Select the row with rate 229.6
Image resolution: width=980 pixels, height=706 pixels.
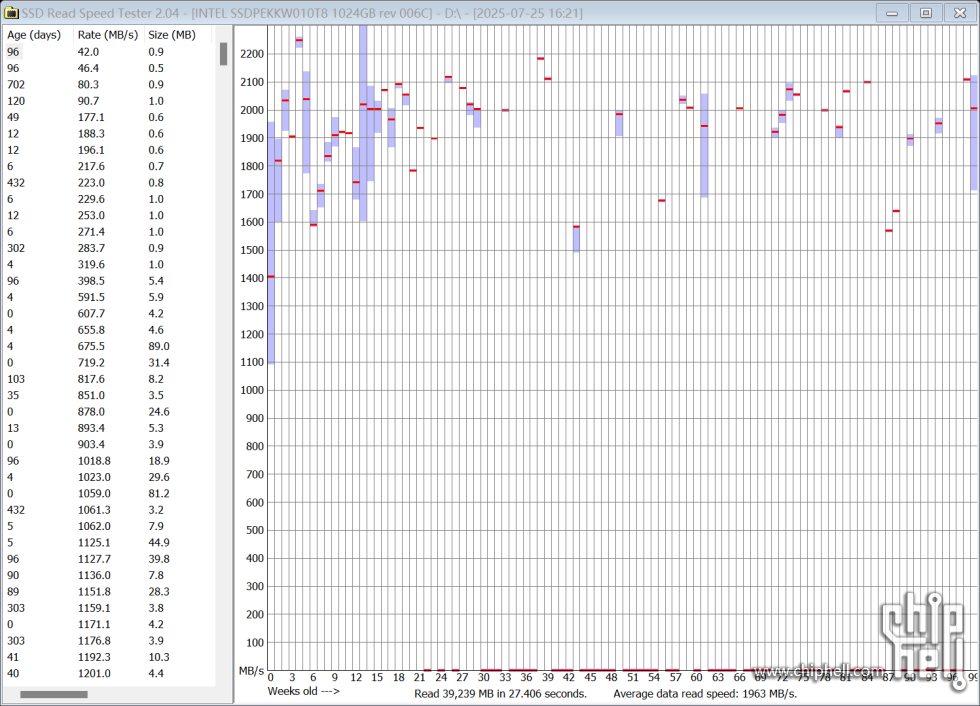pos(110,199)
